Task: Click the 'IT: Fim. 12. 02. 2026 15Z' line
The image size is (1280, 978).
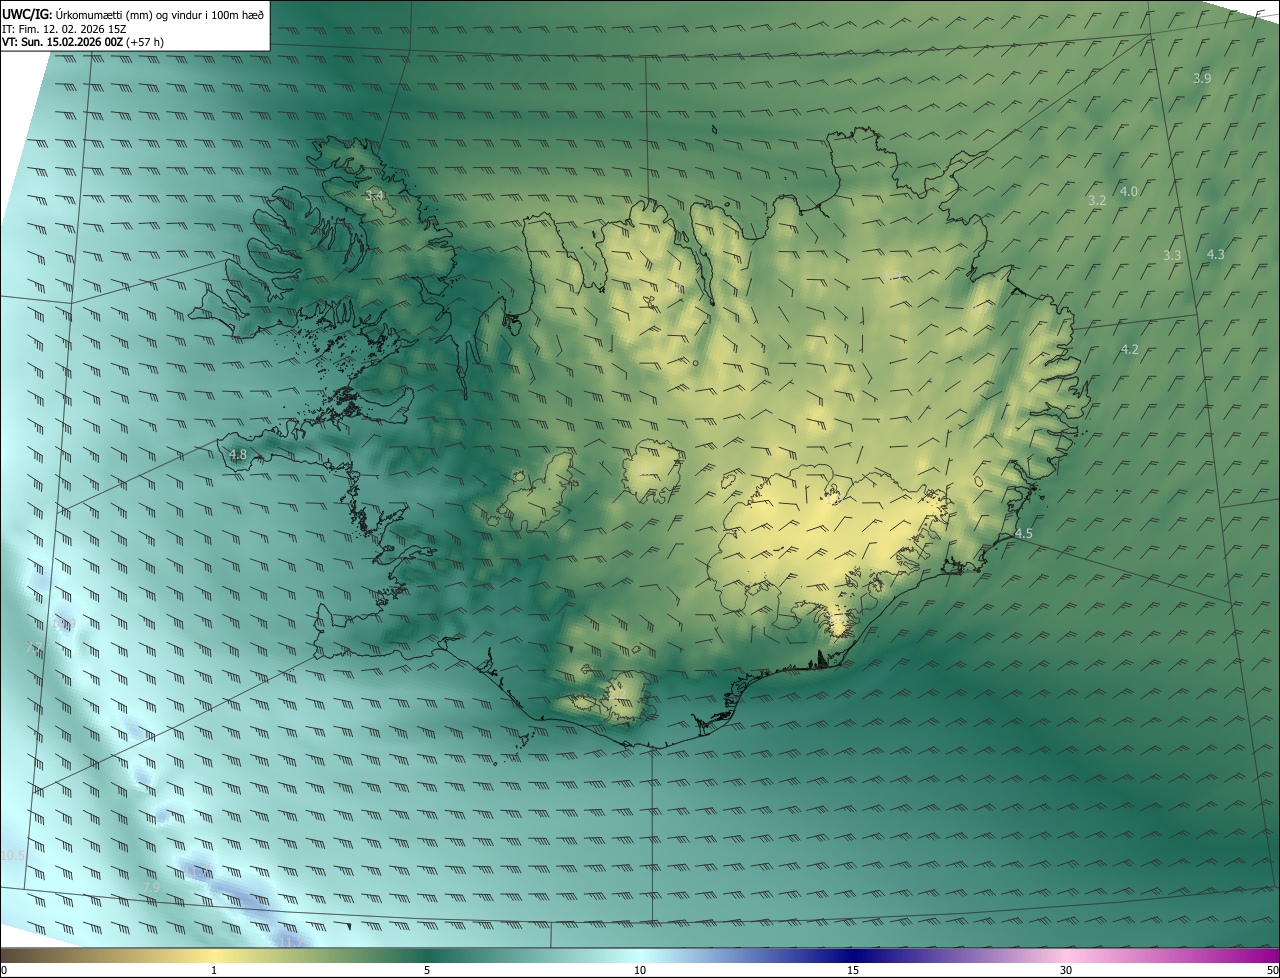Action: [x=64, y=28]
